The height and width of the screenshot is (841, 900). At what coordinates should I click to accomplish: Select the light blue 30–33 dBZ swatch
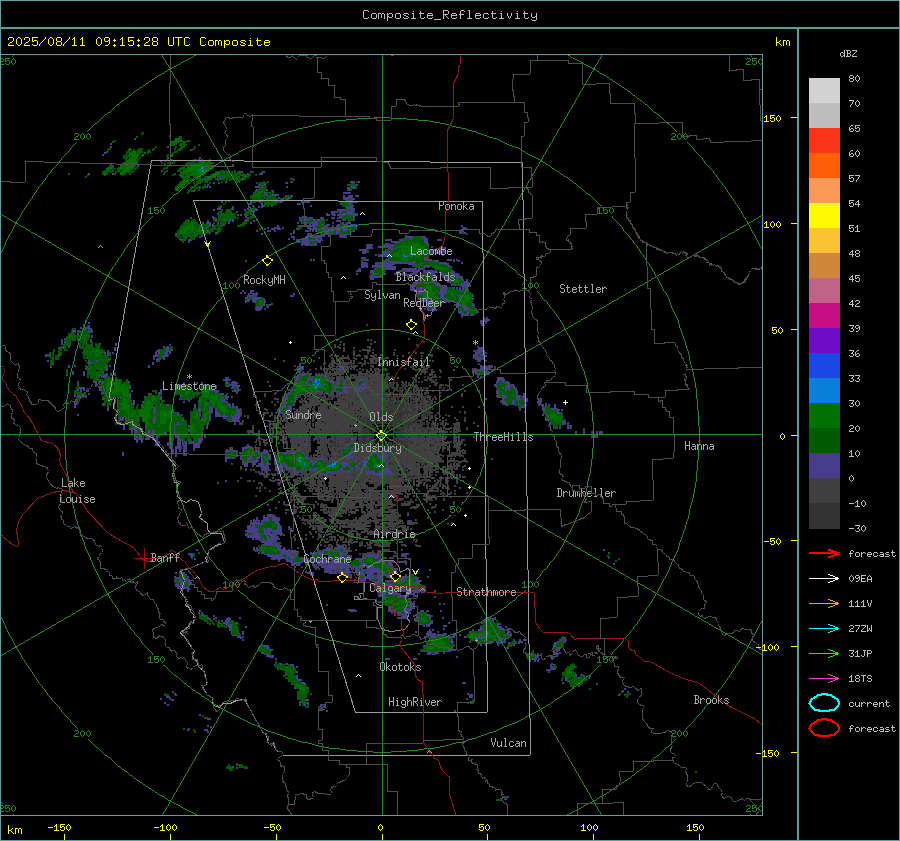pos(824,390)
